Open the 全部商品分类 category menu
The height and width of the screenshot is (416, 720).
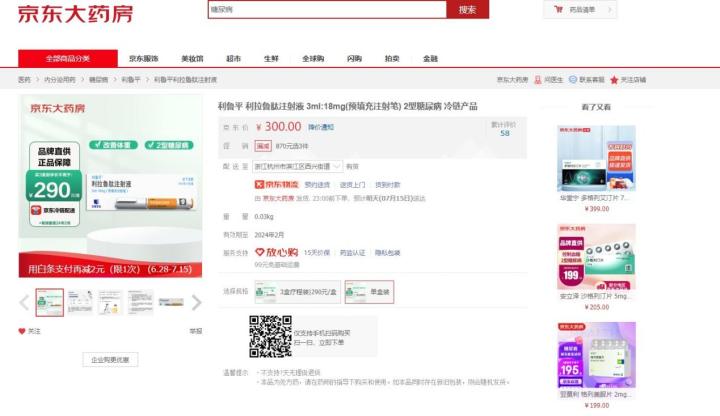pyautogui.click(x=68, y=58)
